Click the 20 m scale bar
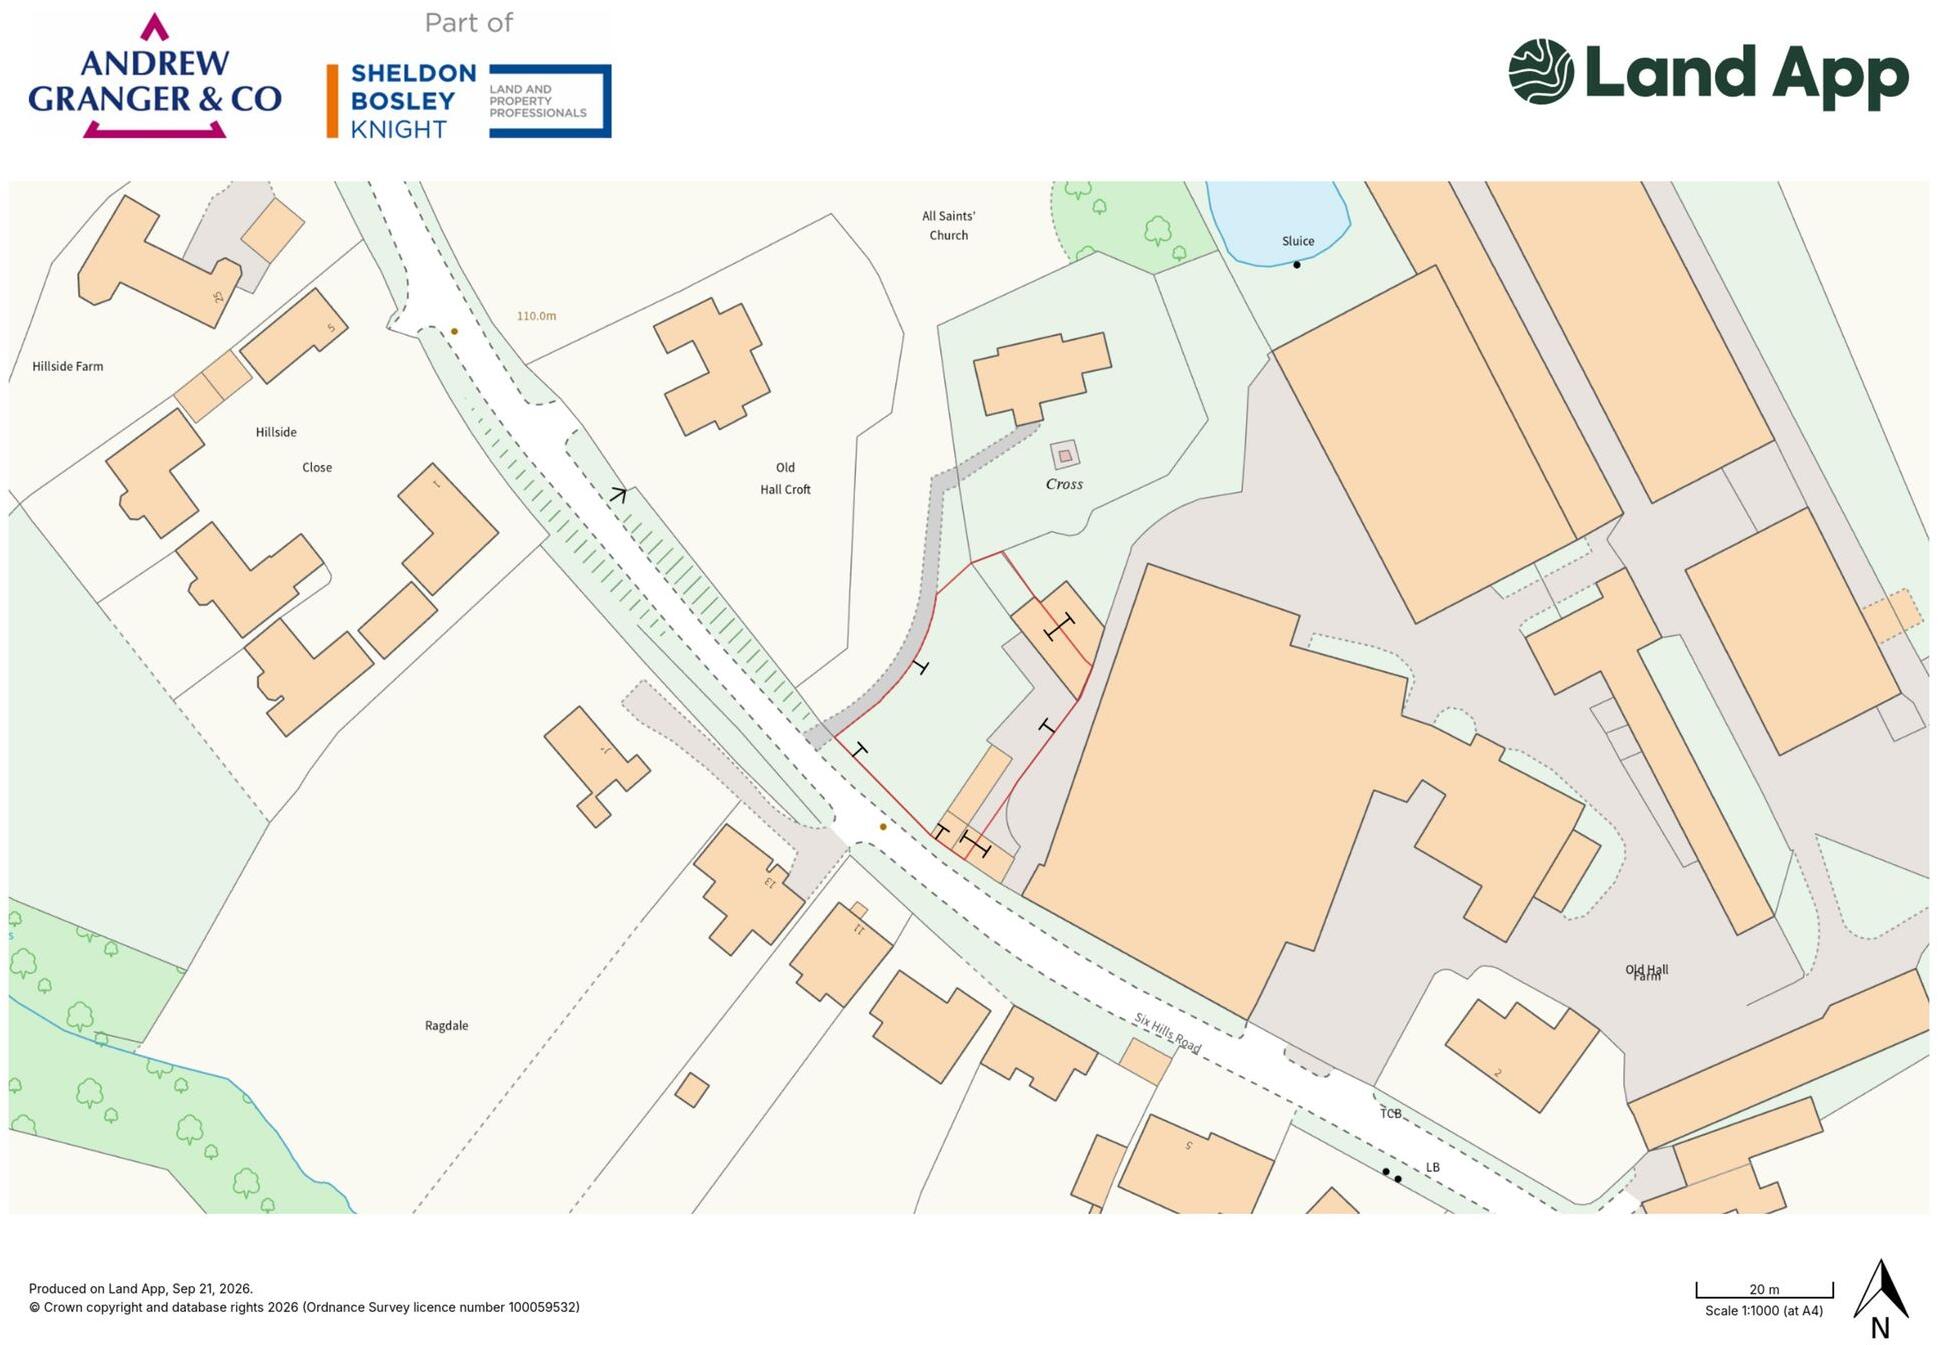1938x1345 pixels. coord(1764,1290)
